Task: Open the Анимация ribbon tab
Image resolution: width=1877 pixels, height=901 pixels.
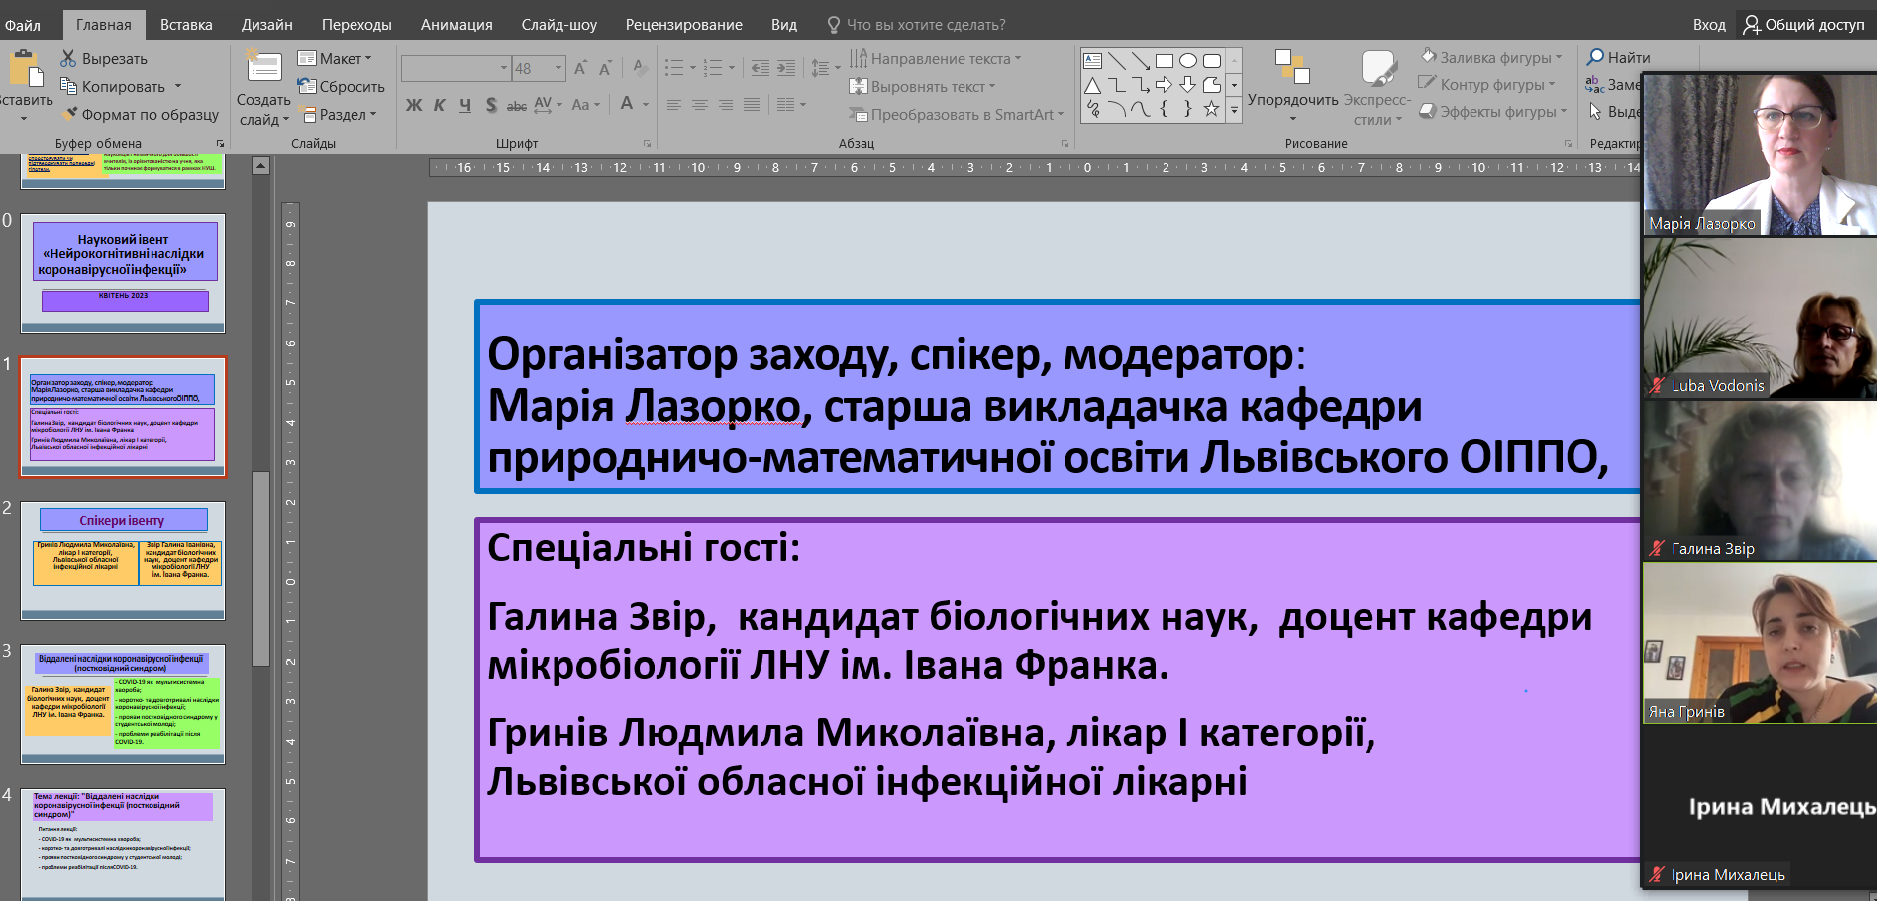Action: click(x=456, y=24)
